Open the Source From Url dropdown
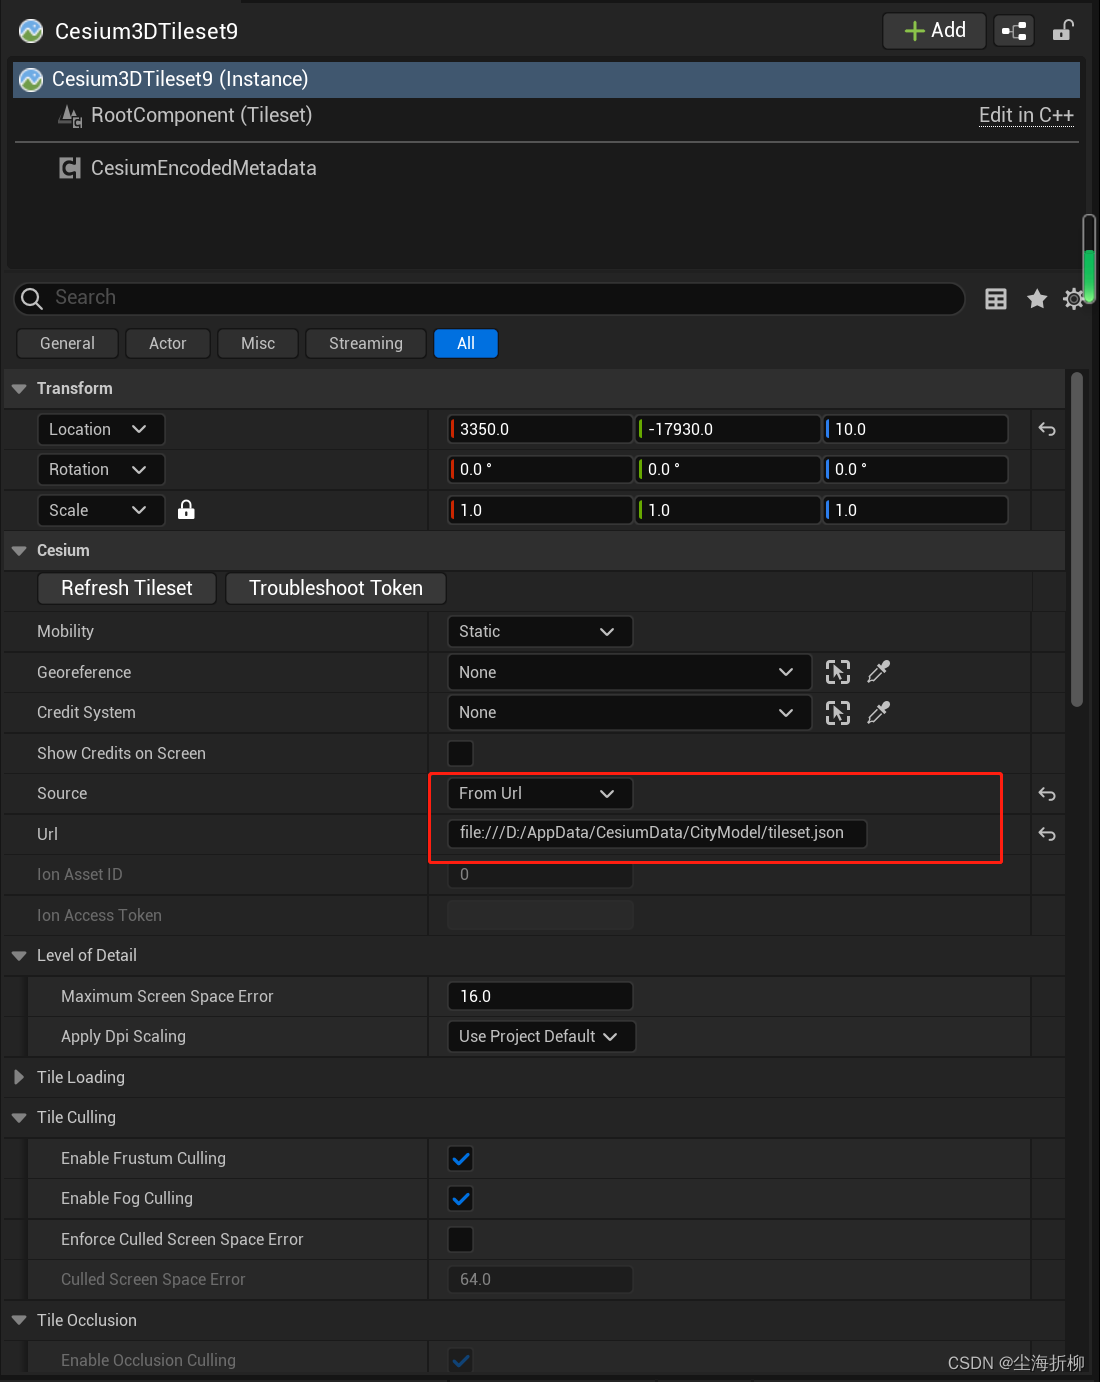Screen dimensions: 1100x1382 pos(540,793)
